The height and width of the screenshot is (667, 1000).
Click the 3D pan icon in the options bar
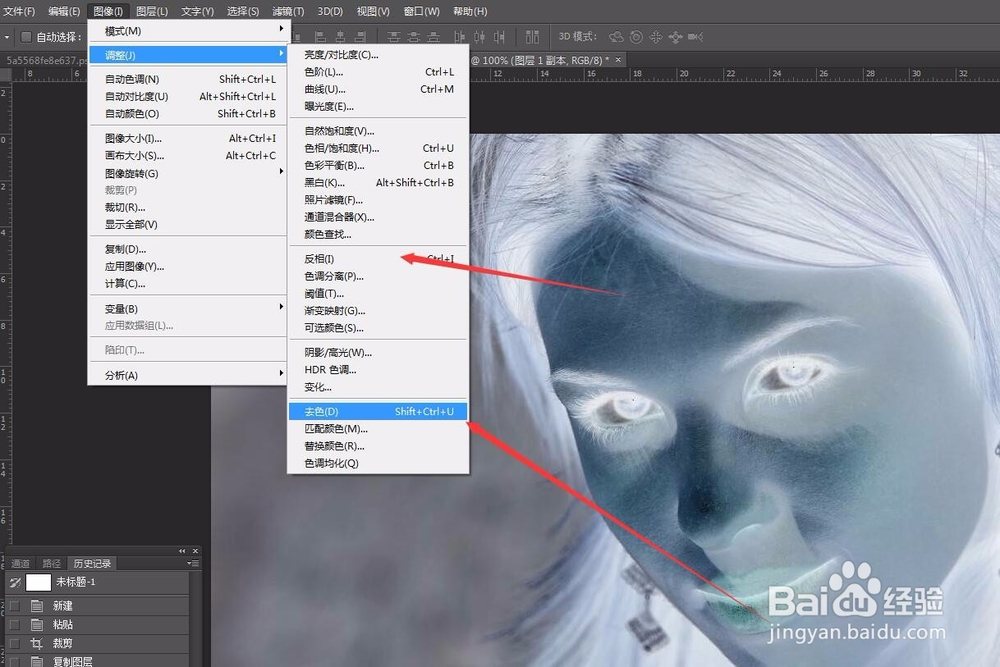[655, 37]
